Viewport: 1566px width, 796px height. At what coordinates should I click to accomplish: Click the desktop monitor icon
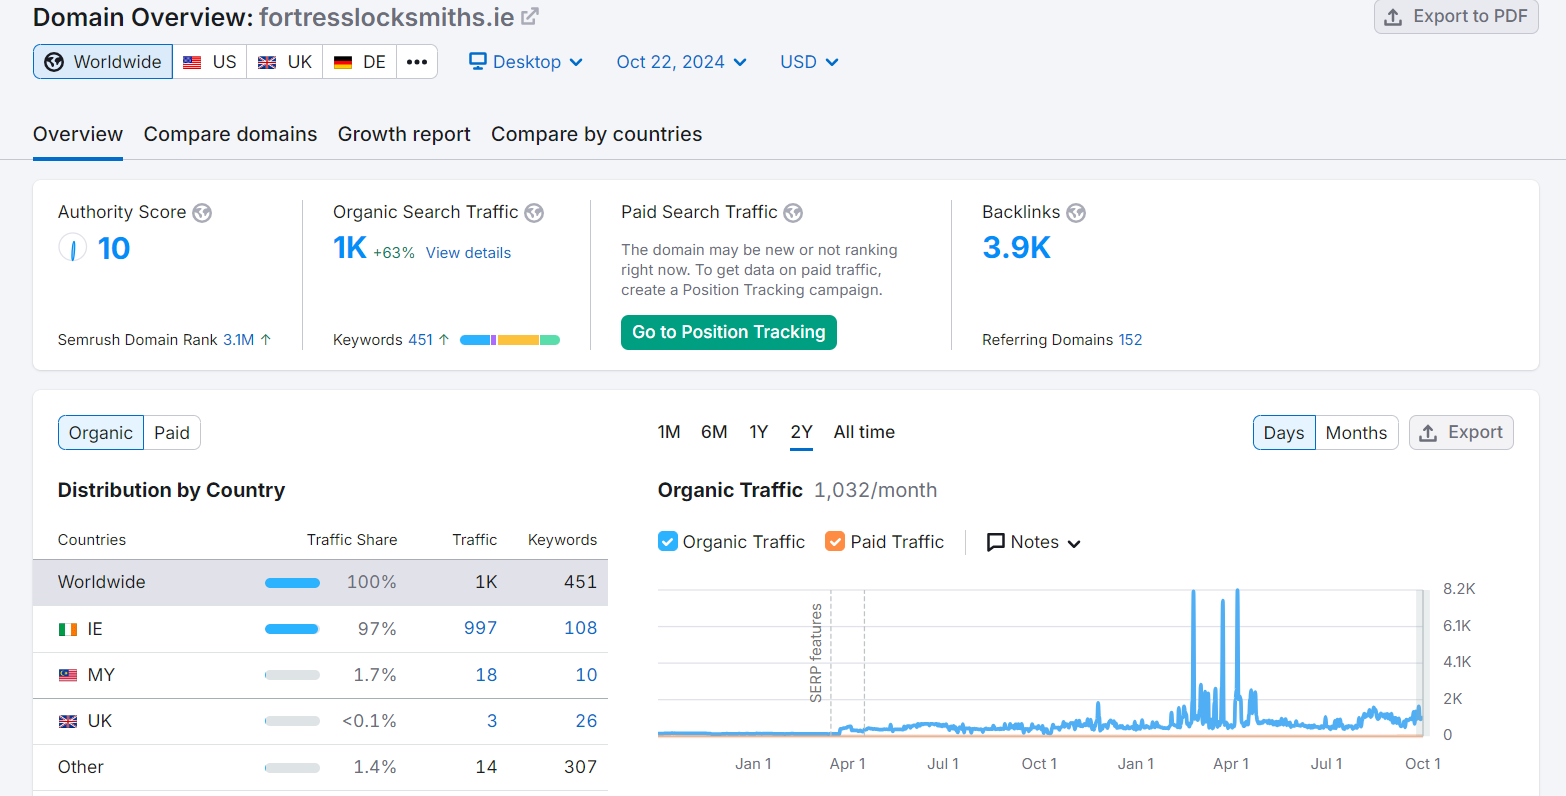coord(478,61)
